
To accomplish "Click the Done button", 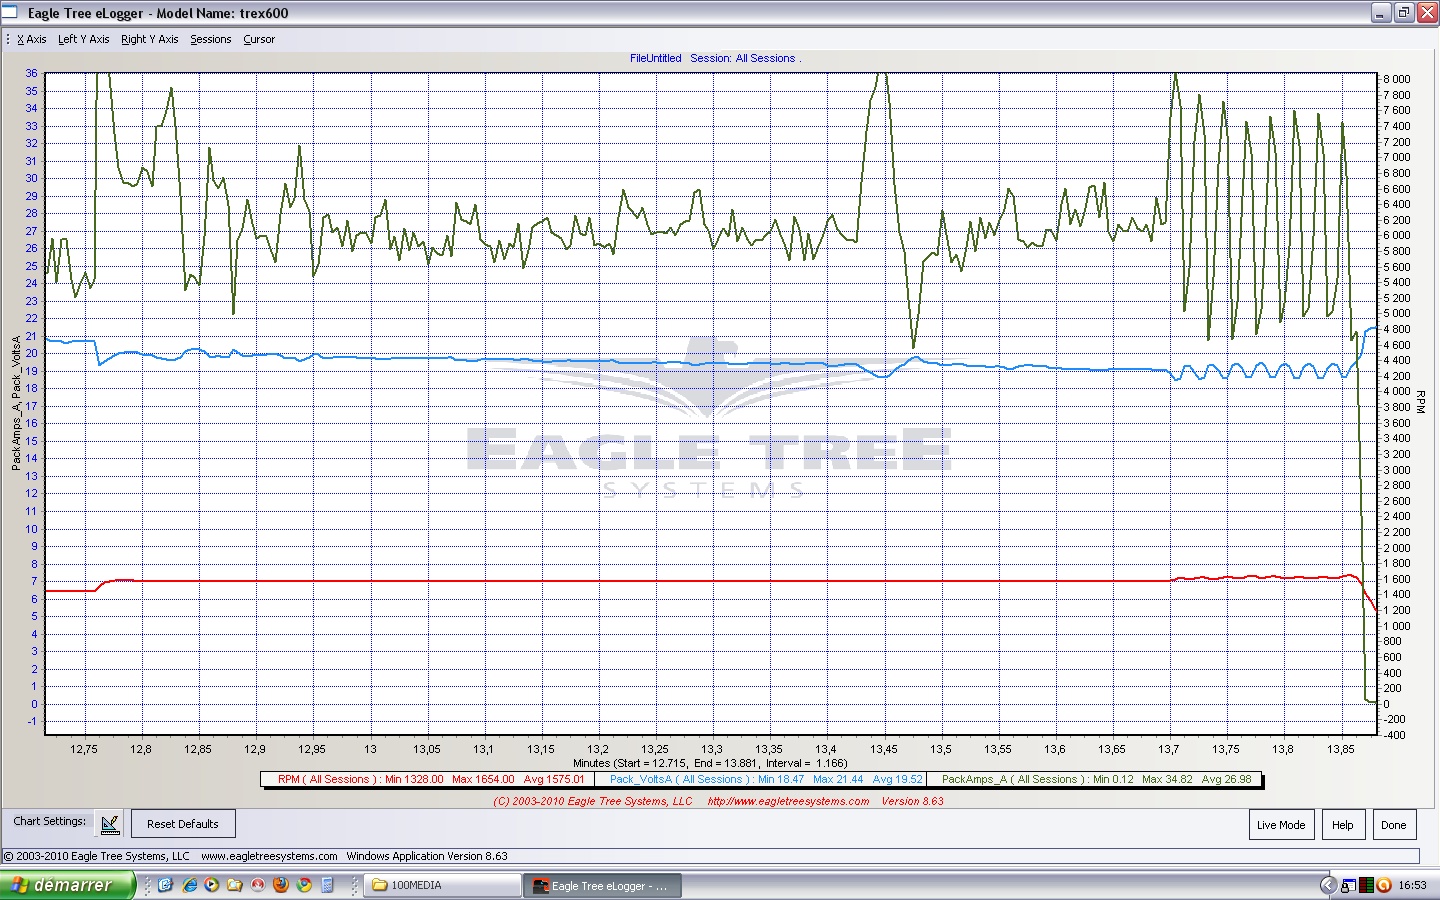I will (x=1394, y=825).
